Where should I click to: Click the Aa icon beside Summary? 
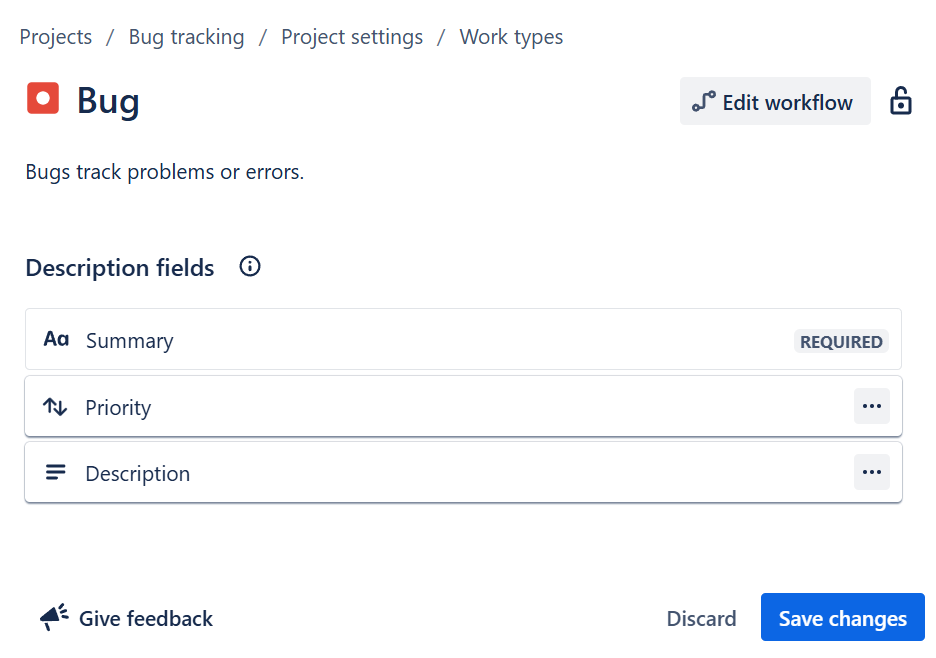pyautogui.click(x=56, y=339)
